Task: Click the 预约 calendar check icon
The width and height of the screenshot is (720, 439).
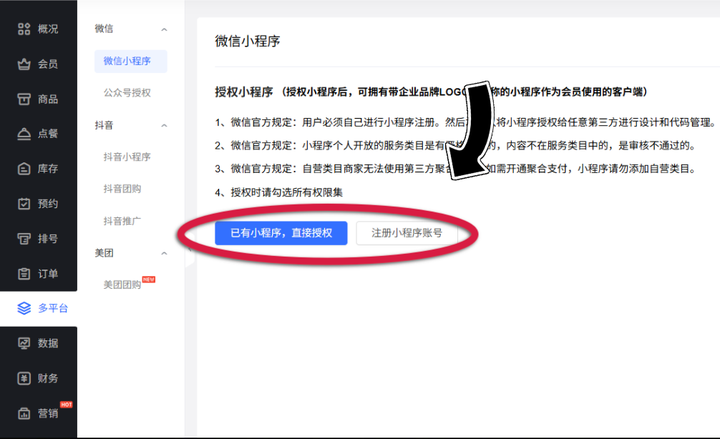Action: point(24,203)
